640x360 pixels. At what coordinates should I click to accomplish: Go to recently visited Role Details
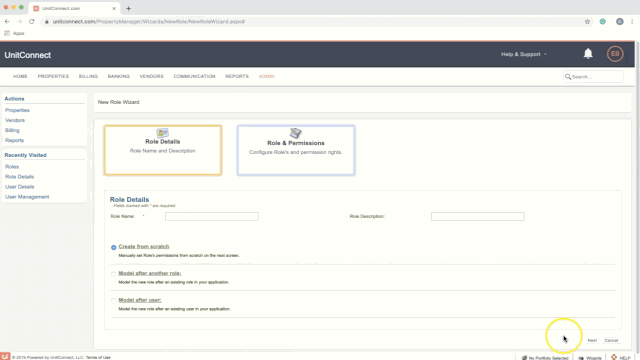click(19, 177)
